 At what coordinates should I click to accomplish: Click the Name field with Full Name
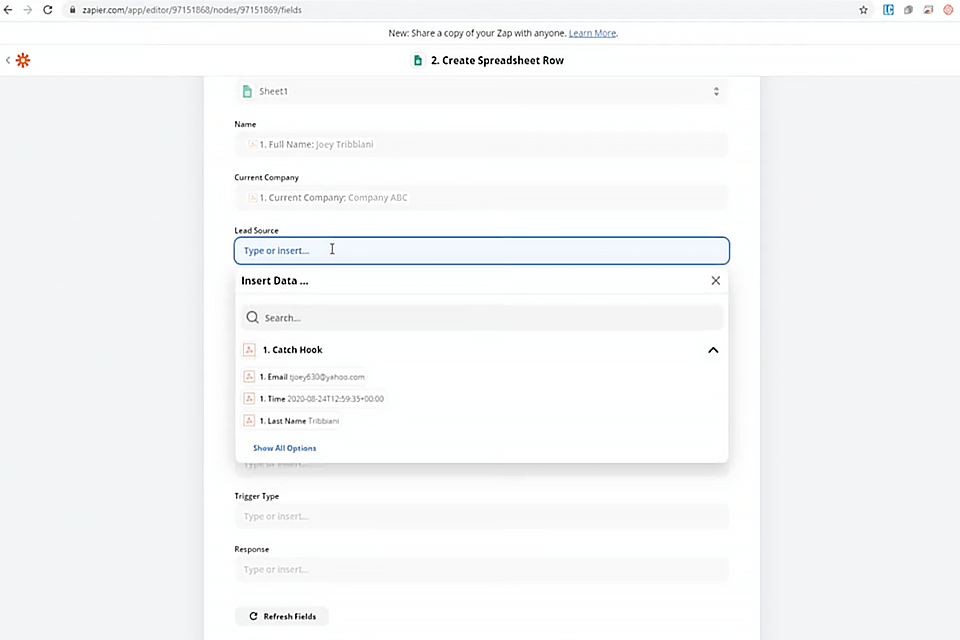(482, 145)
